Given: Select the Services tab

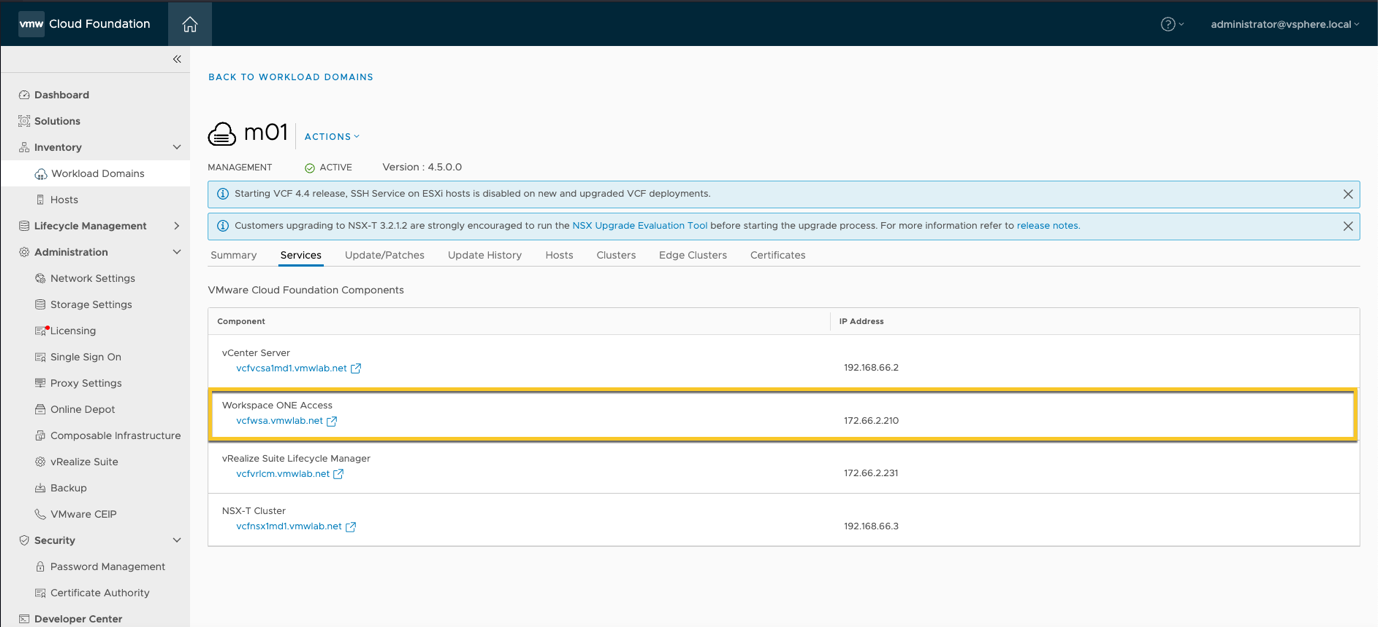Looking at the screenshot, I should tap(301, 255).
